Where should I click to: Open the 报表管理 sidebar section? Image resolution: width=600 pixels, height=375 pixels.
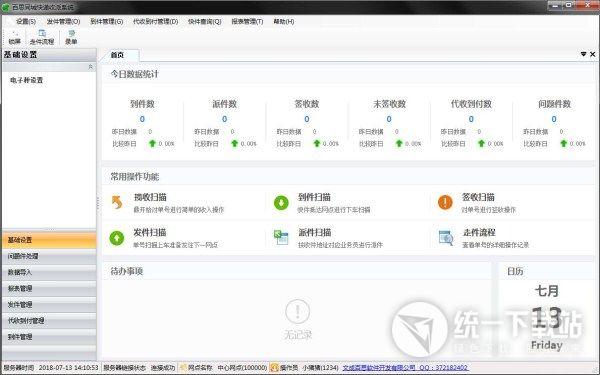click(x=49, y=289)
